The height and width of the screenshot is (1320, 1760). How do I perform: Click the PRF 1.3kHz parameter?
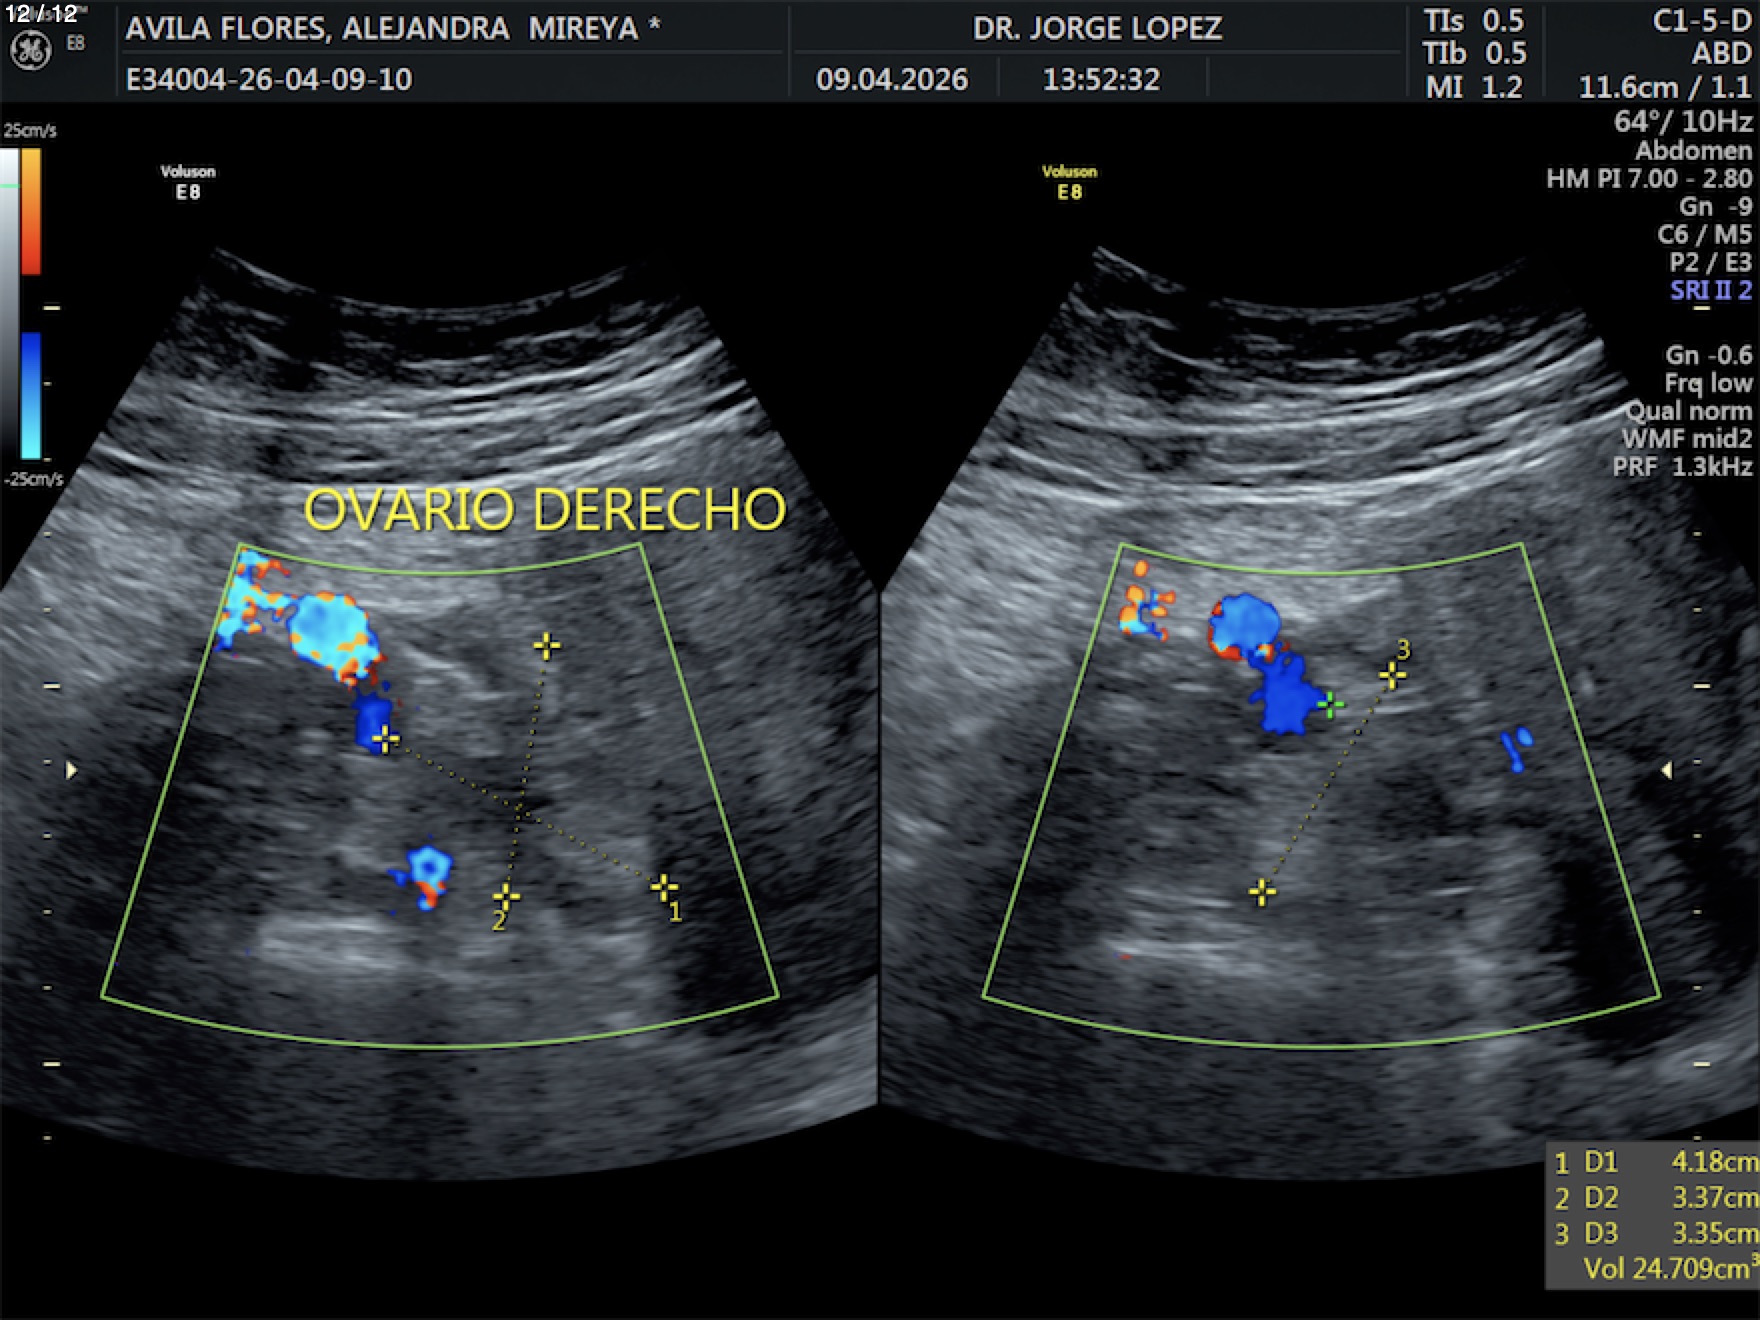(1682, 466)
